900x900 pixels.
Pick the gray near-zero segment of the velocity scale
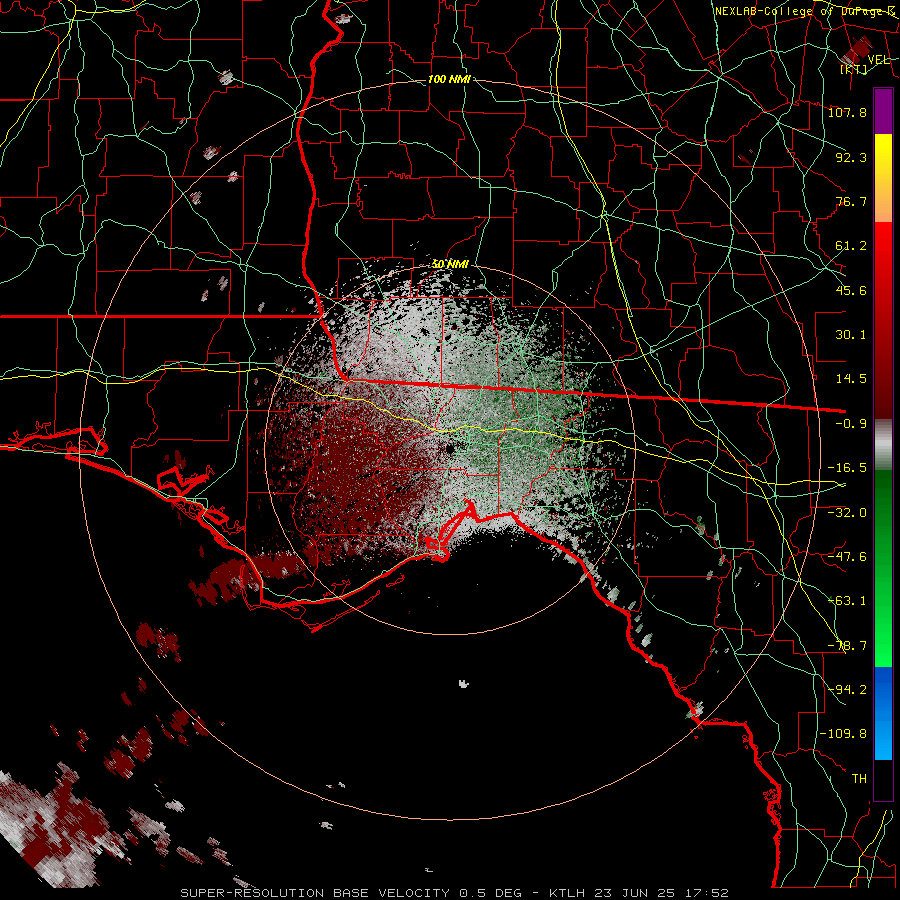(x=883, y=445)
